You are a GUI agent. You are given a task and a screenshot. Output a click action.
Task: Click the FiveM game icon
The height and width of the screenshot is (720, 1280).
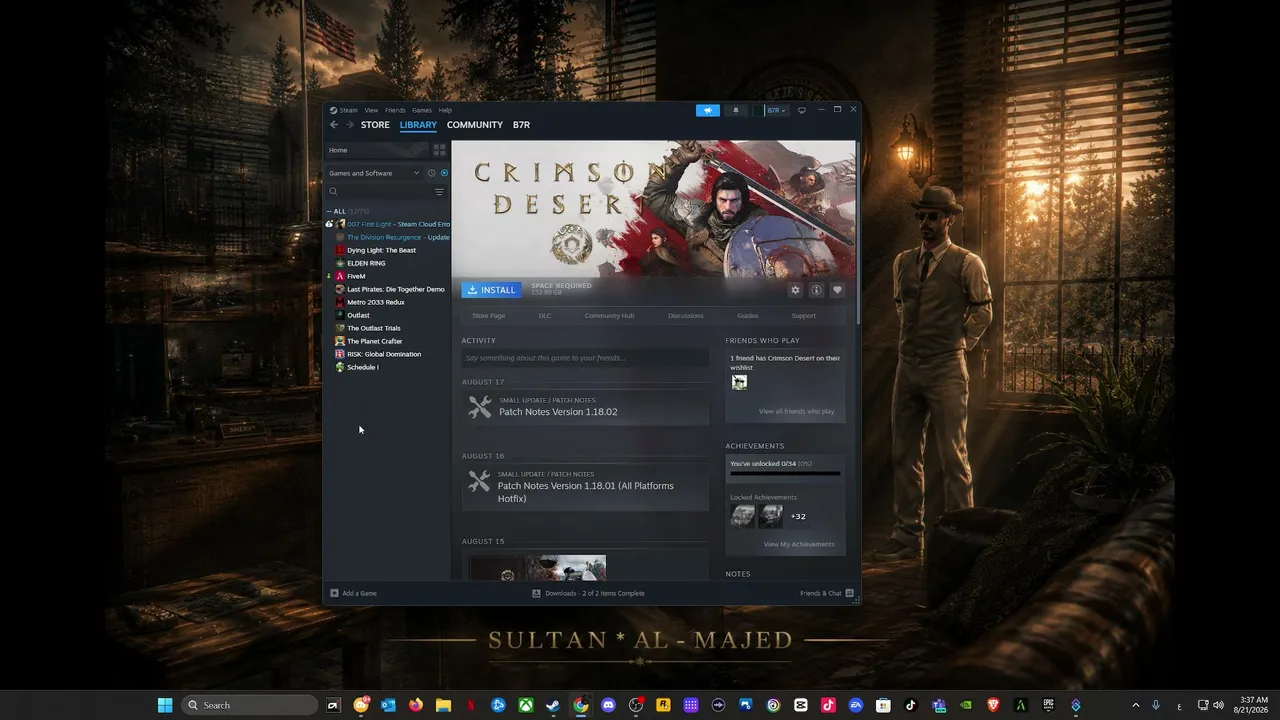(340, 276)
